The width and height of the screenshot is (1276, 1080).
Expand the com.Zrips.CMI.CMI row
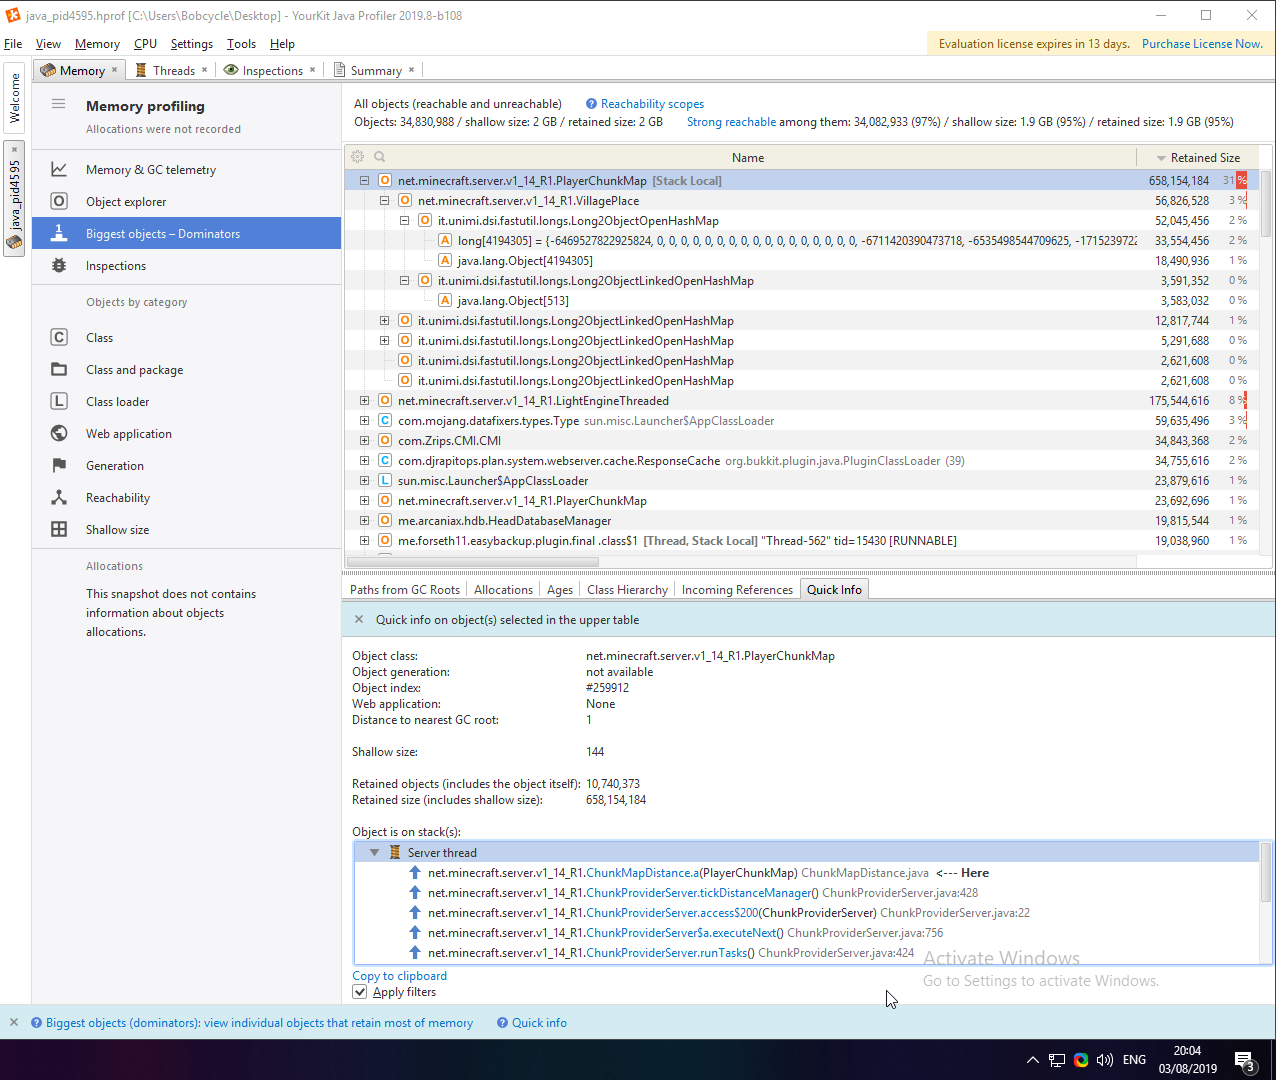364,441
